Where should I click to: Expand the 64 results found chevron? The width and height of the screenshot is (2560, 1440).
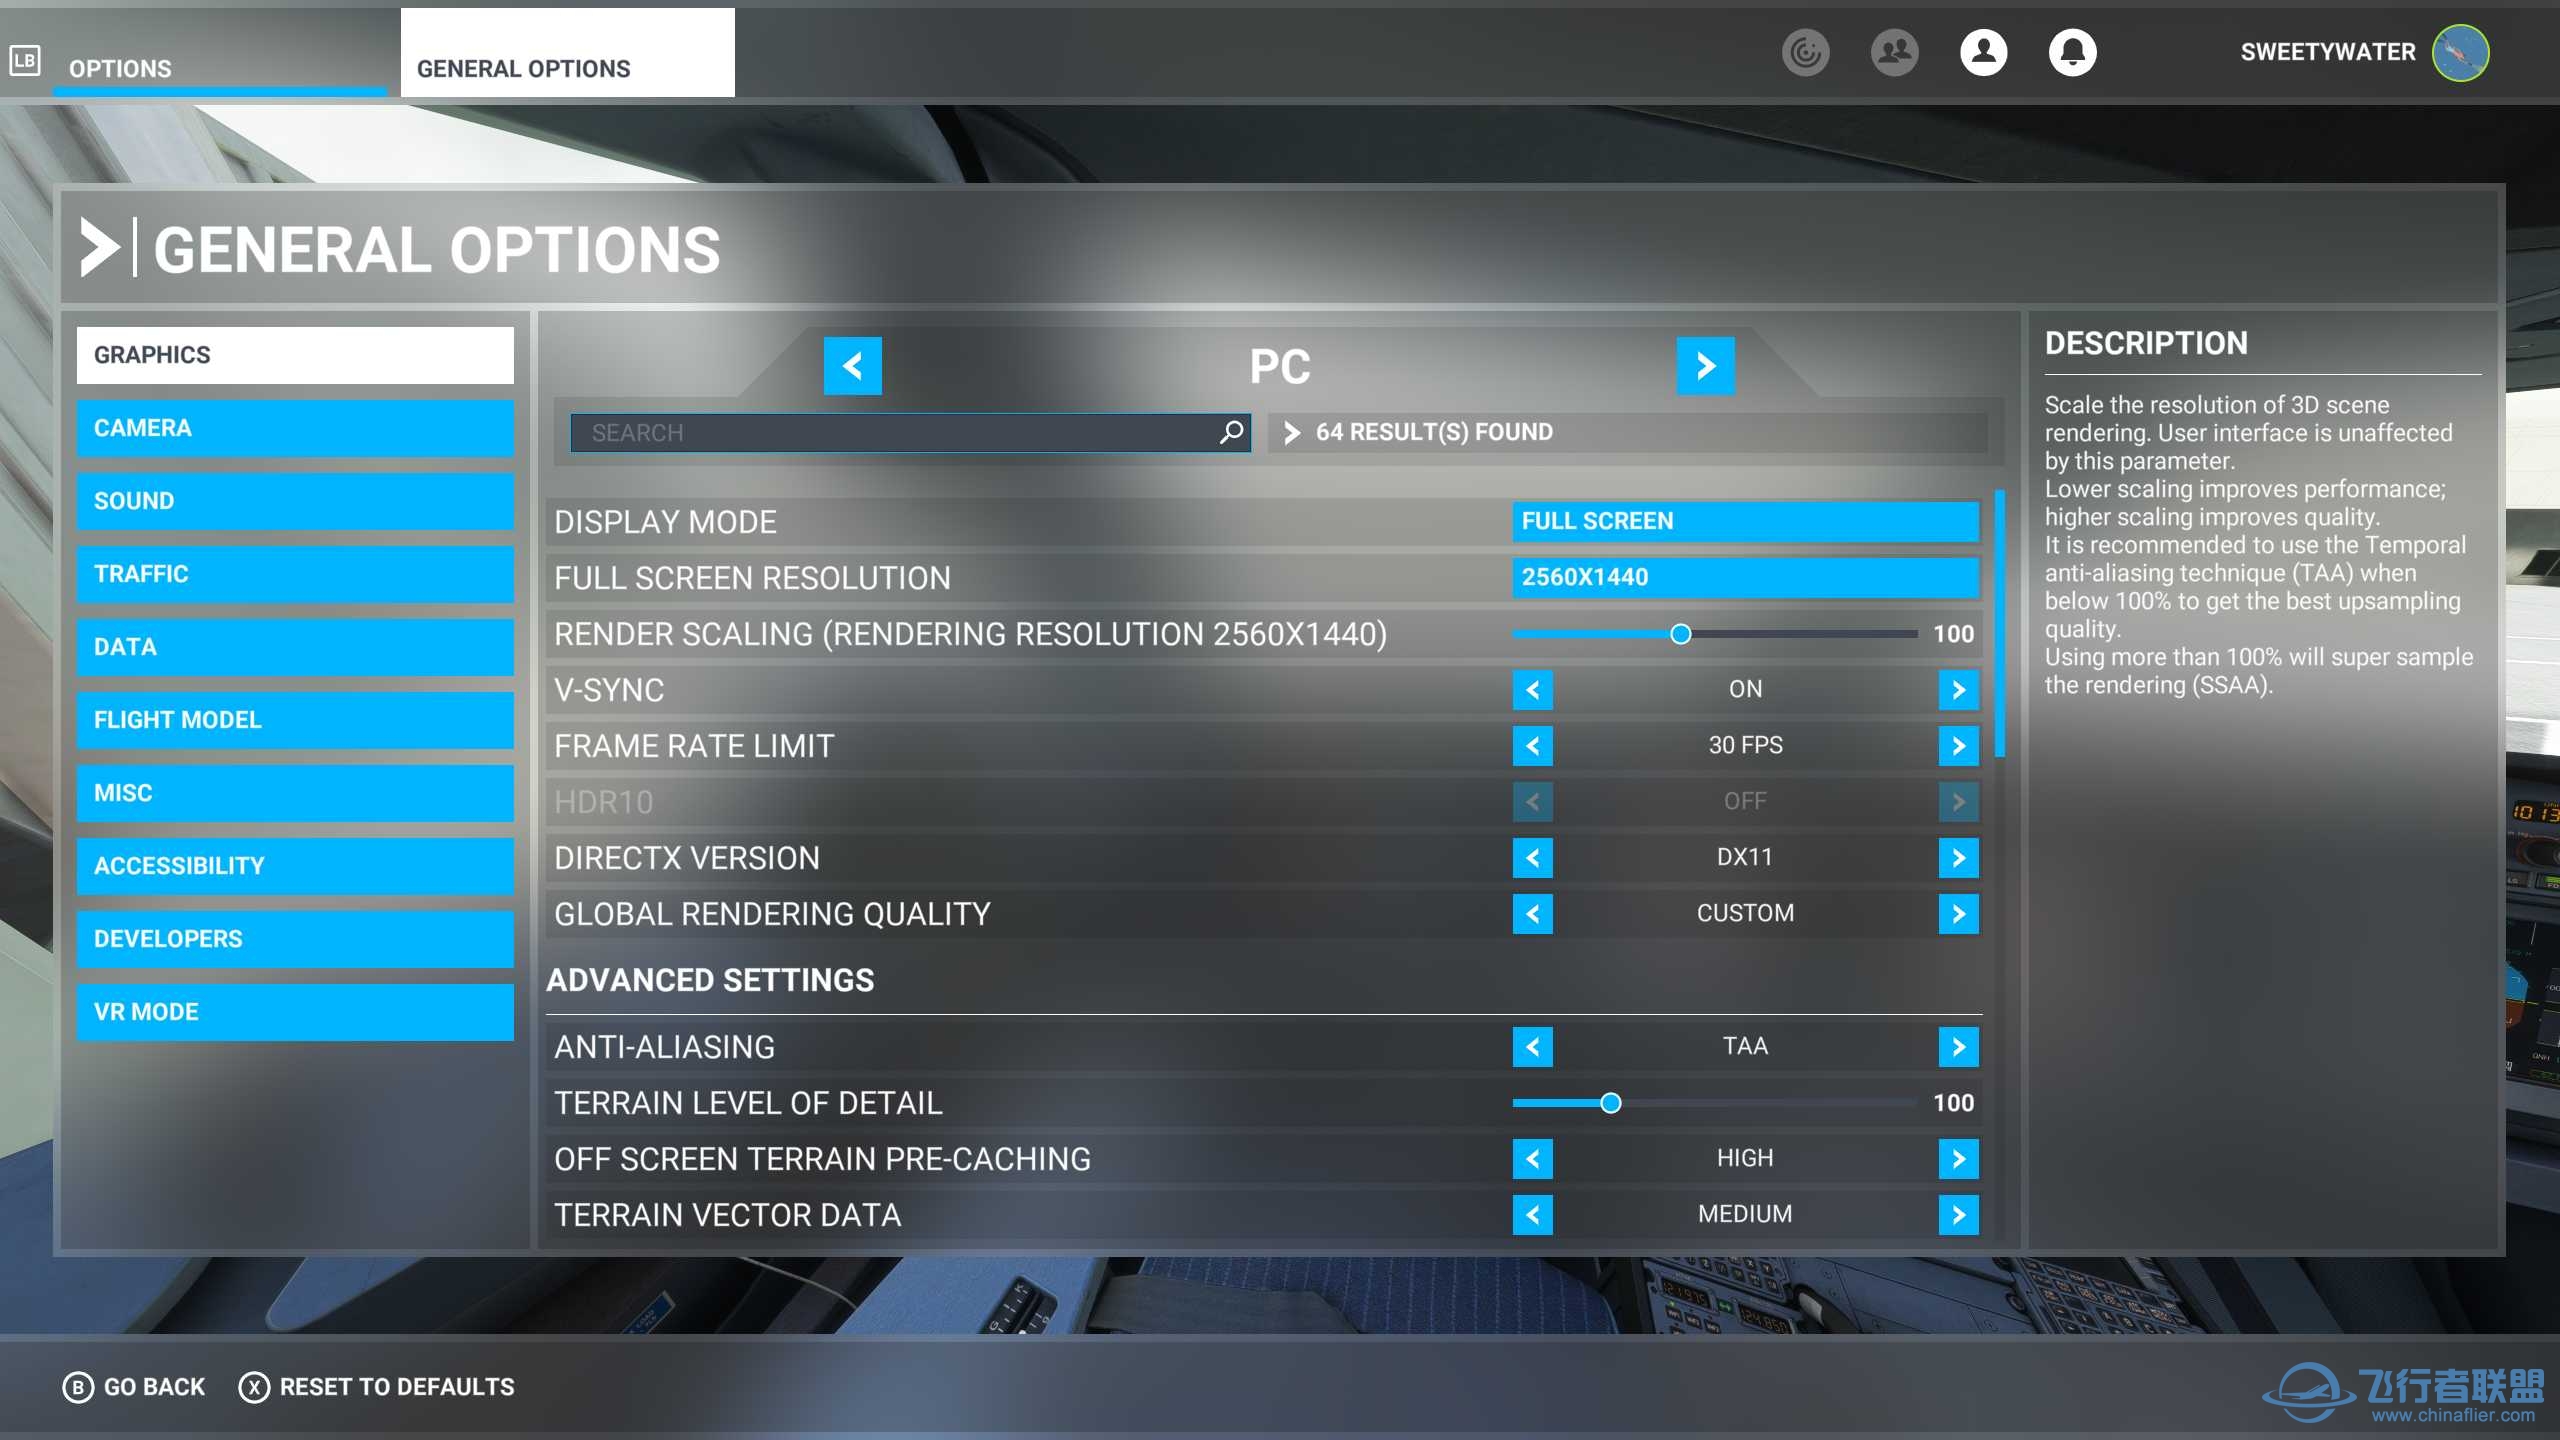pyautogui.click(x=1292, y=432)
